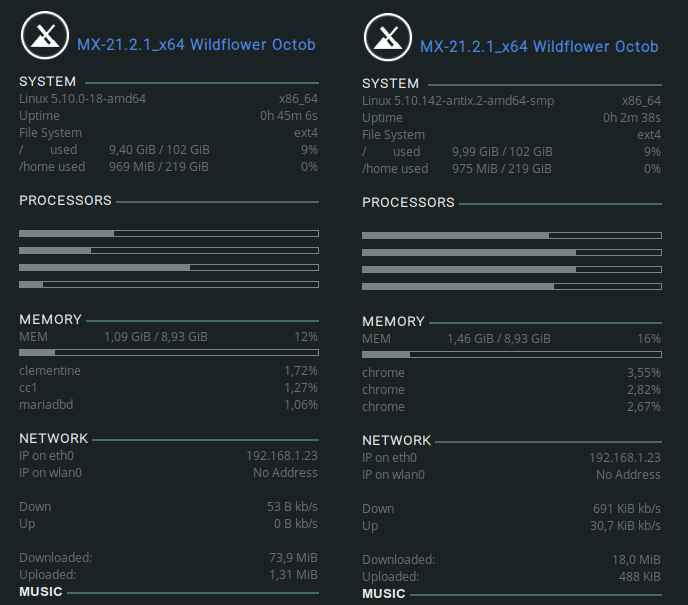Screen dimensions: 688x605
Task: Click the MX Linux logo in right panel
Action: [387, 37]
